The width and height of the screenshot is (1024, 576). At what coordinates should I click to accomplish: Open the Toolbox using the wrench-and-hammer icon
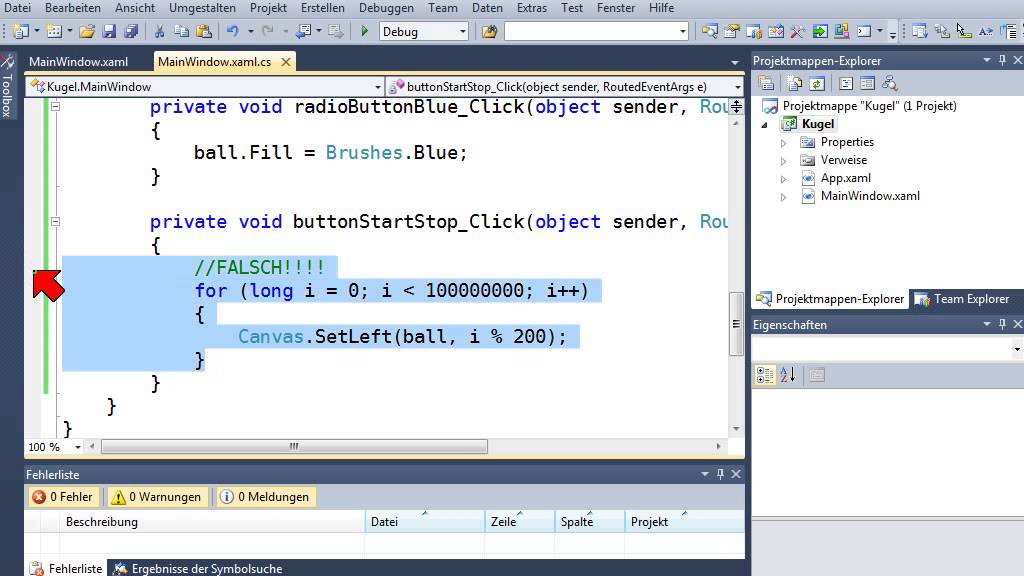797,31
